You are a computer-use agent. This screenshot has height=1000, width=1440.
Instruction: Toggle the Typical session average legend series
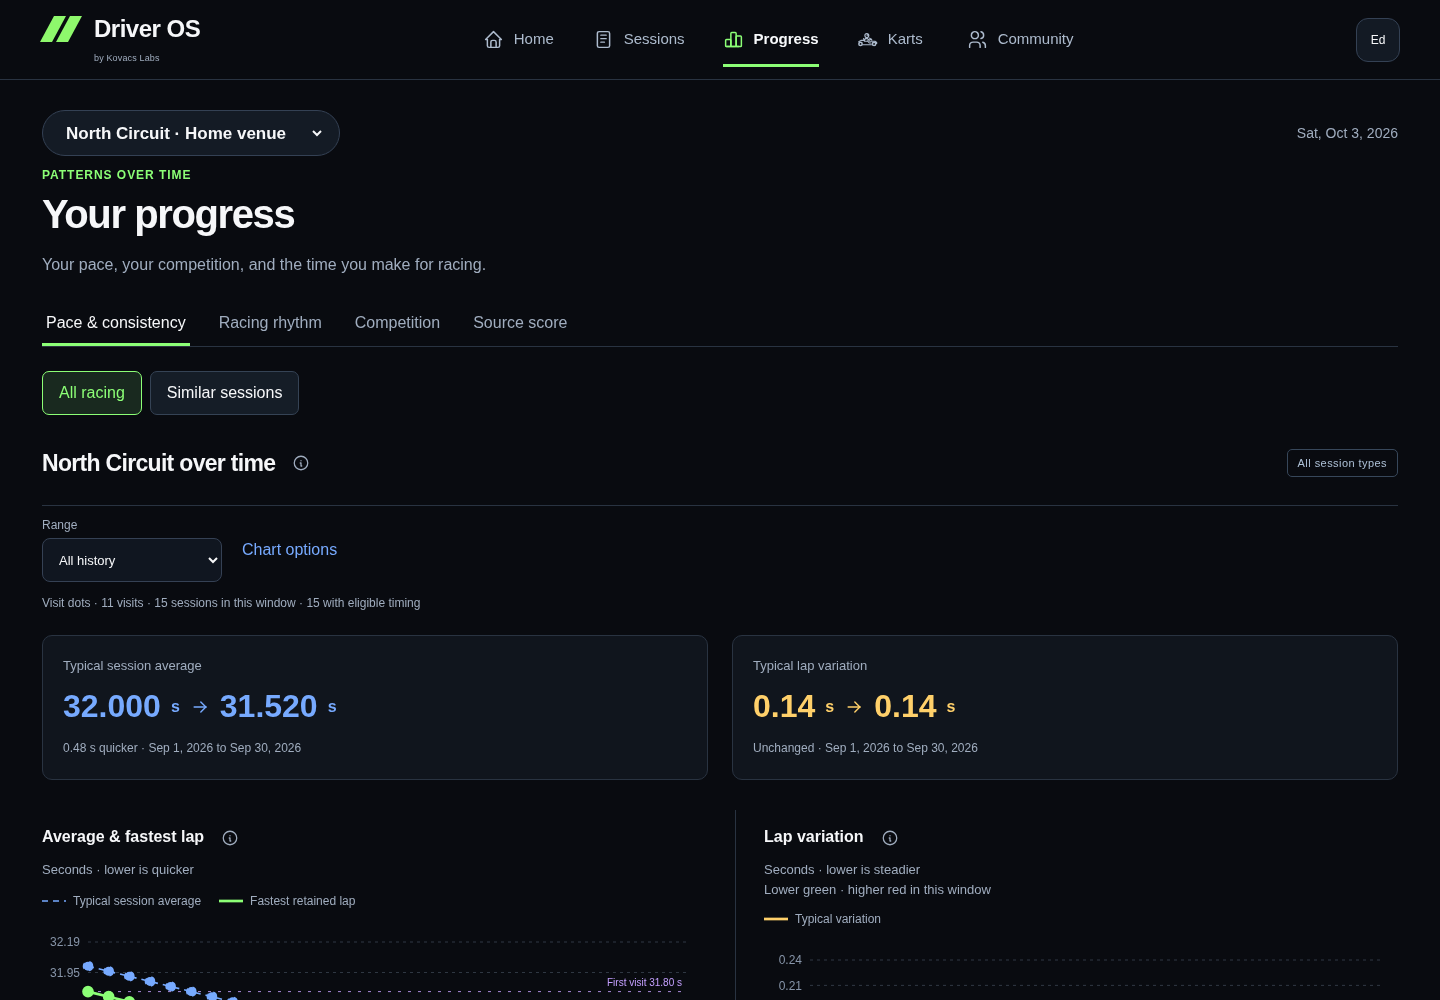coord(122,901)
